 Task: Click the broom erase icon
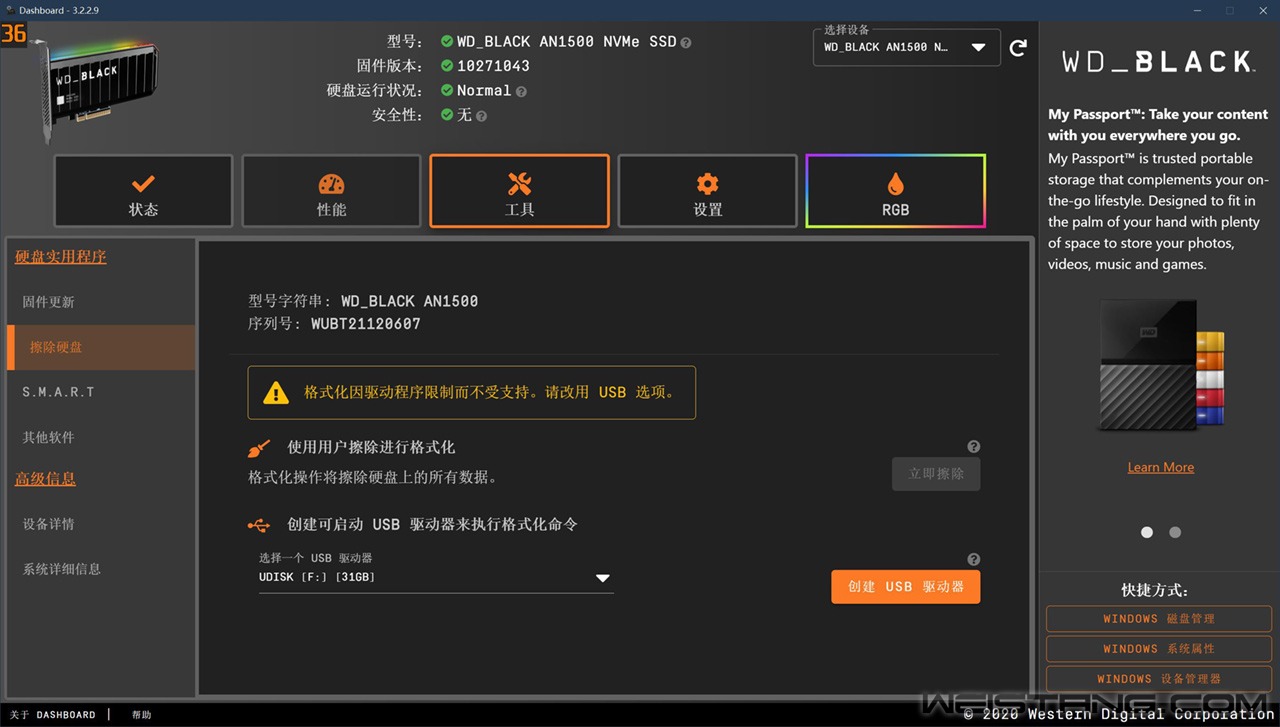click(259, 448)
